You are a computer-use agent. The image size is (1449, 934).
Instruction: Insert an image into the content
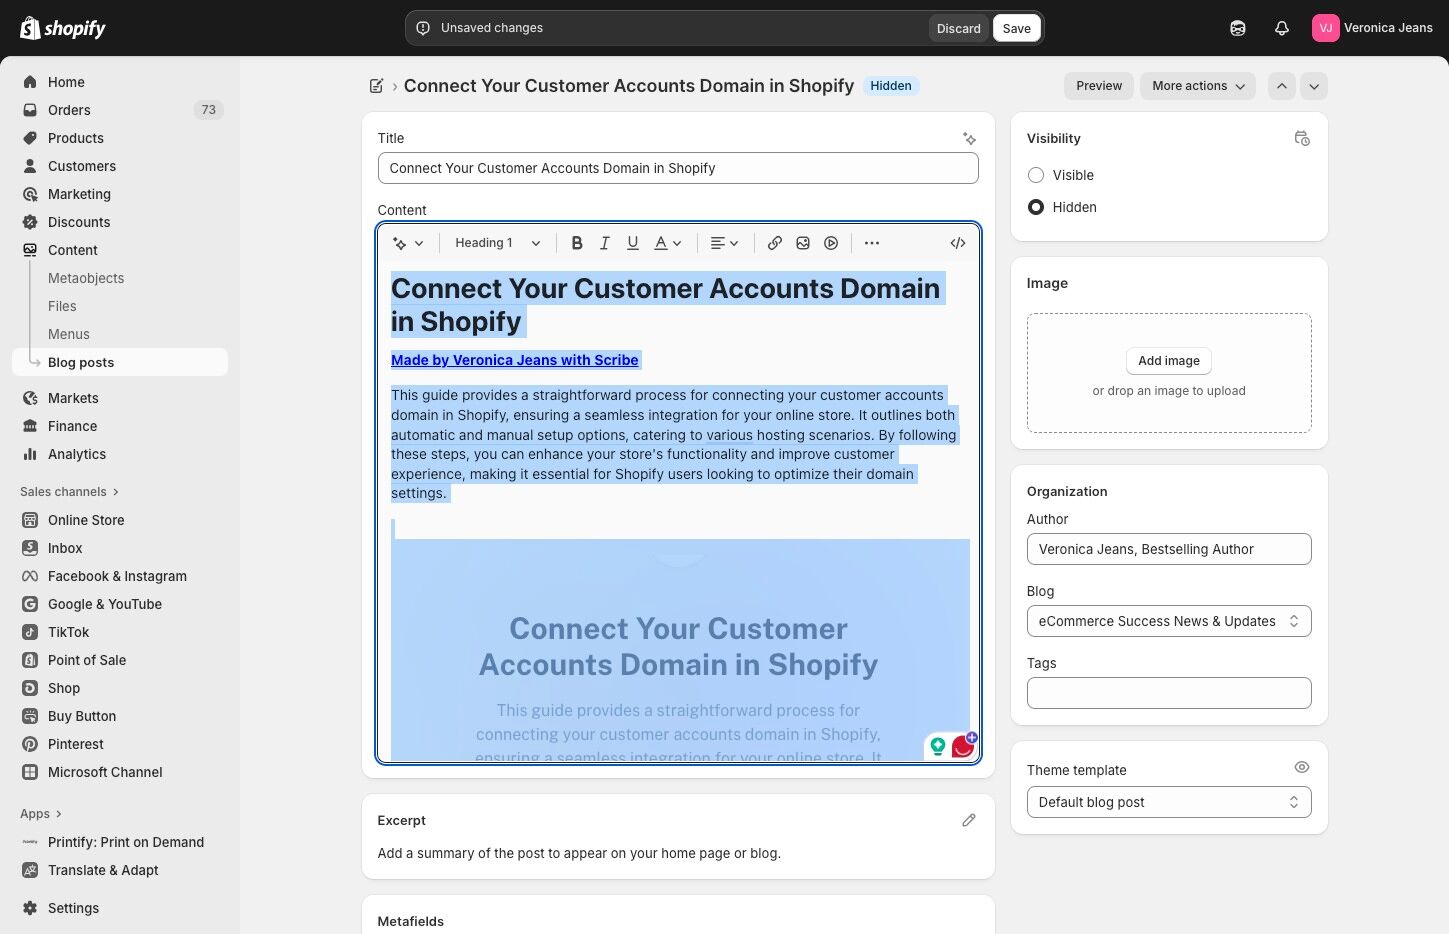pyautogui.click(x=803, y=243)
